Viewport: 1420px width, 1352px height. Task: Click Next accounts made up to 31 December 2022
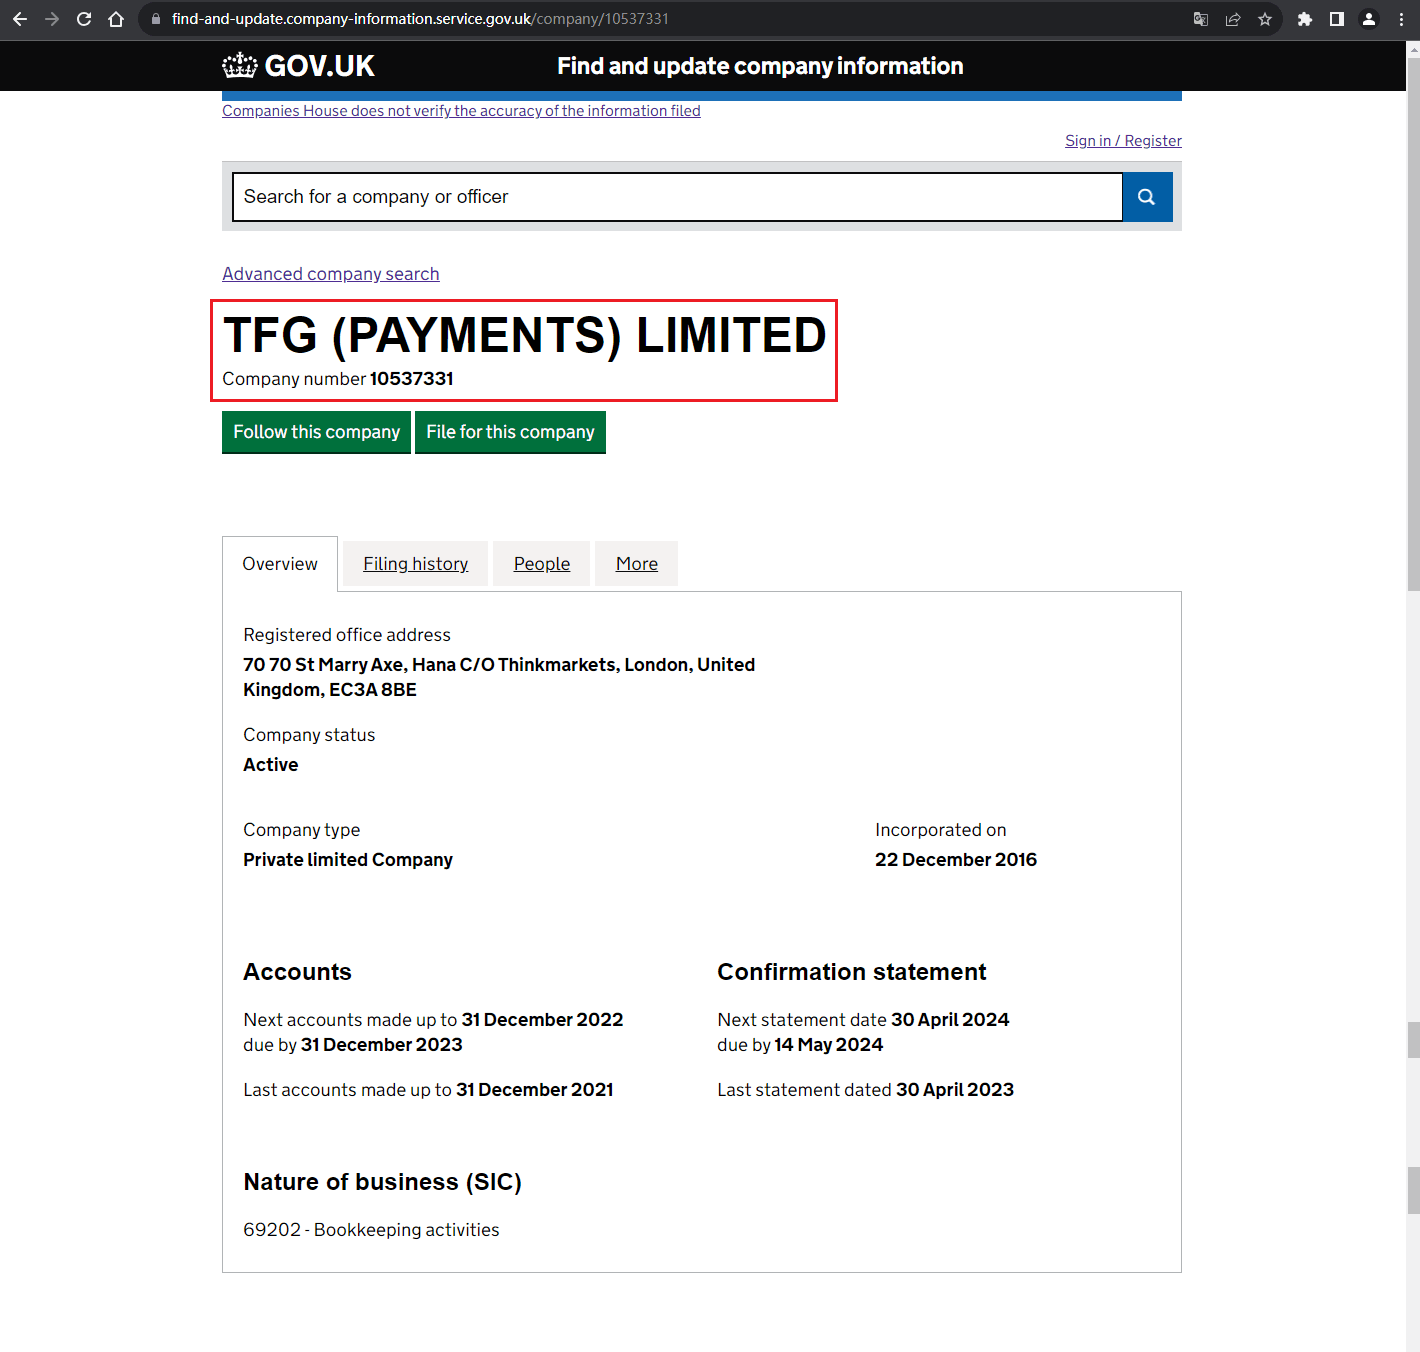(x=433, y=1020)
